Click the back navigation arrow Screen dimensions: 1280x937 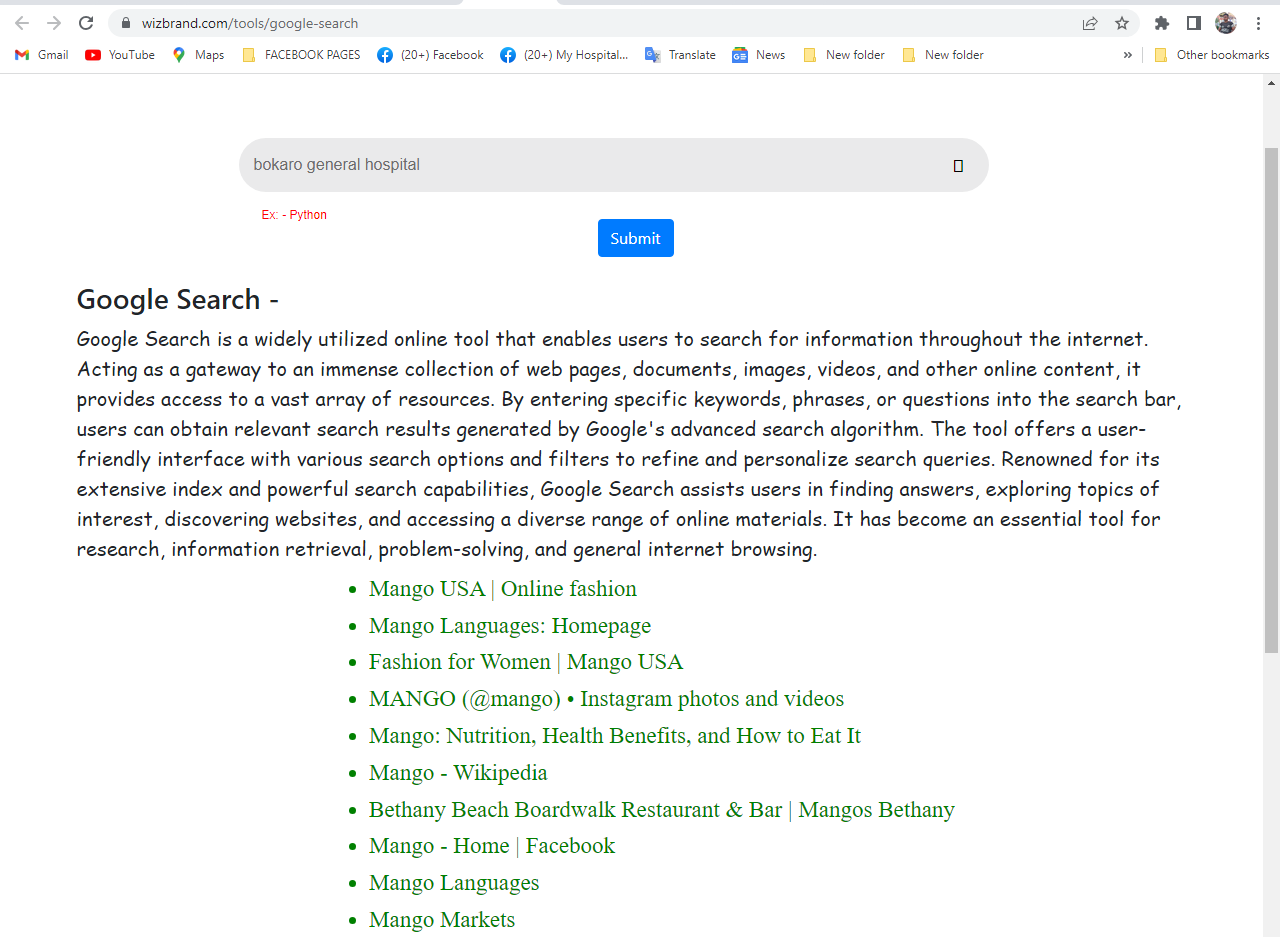[x=20, y=22]
